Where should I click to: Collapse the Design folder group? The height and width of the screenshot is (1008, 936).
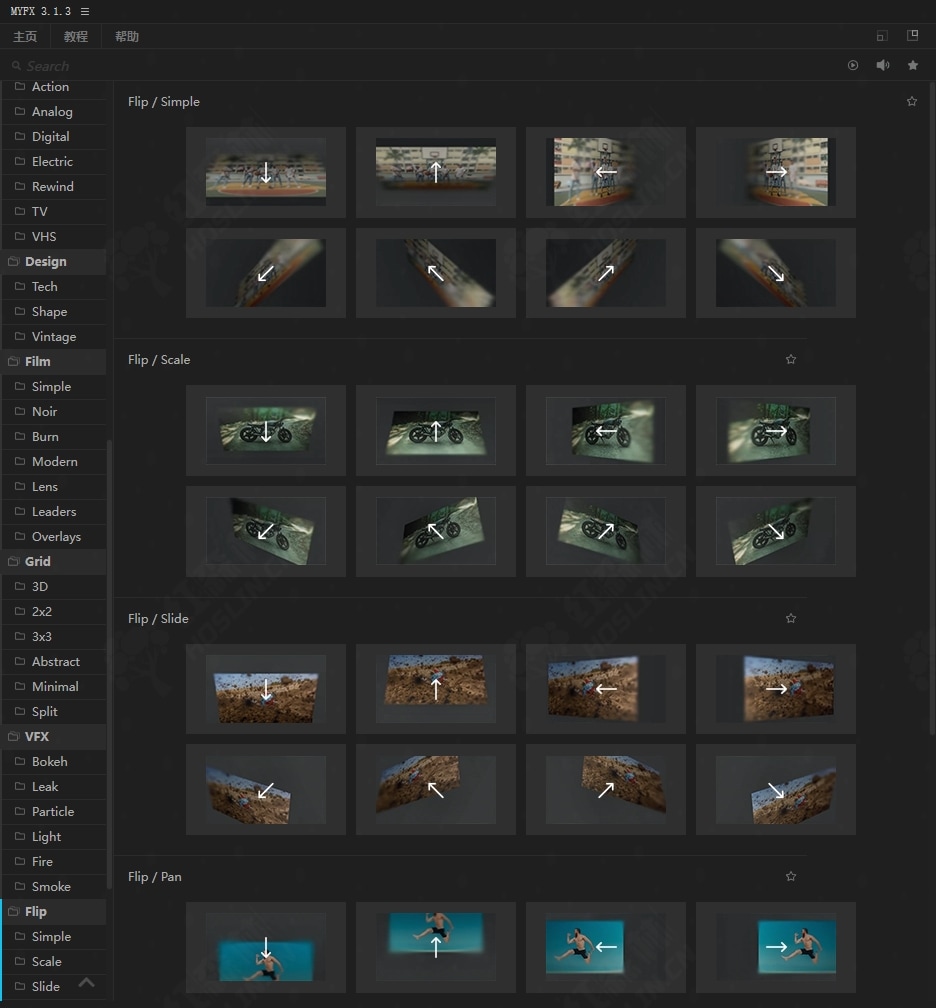pyautogui.click(x=45, y=261)
